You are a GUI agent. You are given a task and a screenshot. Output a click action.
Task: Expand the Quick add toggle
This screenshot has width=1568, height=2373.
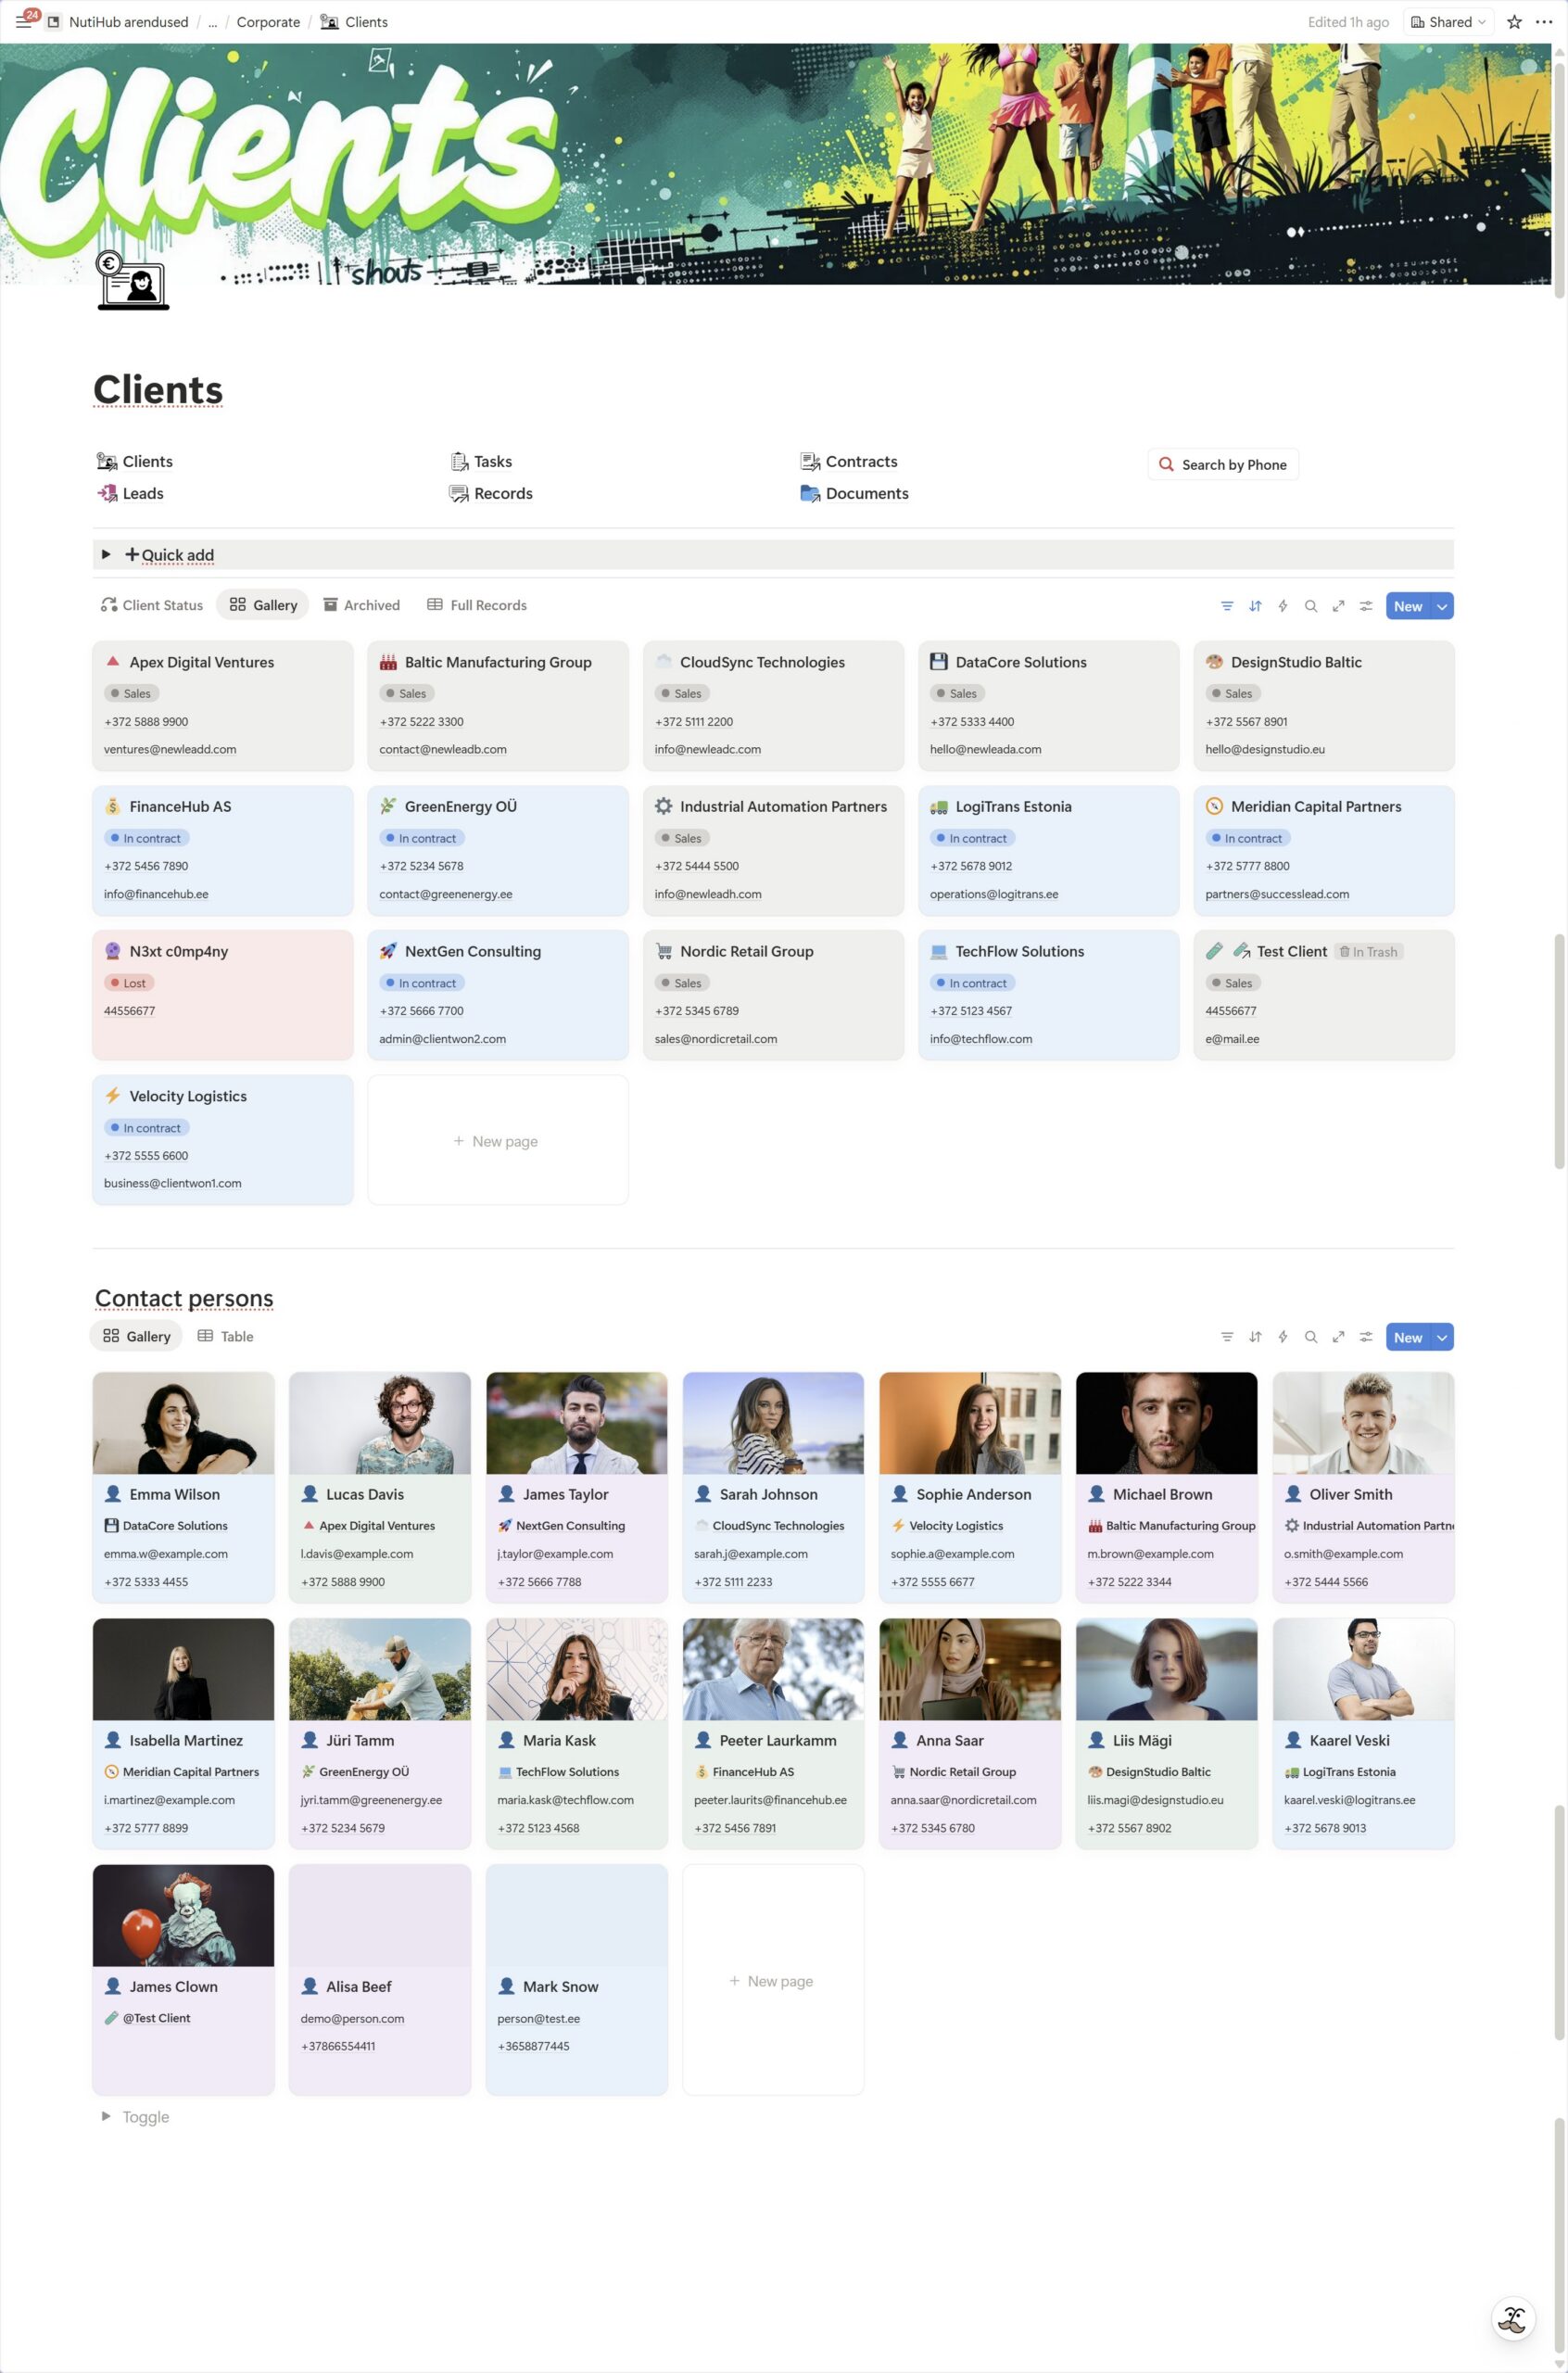(x=106, y=554)
